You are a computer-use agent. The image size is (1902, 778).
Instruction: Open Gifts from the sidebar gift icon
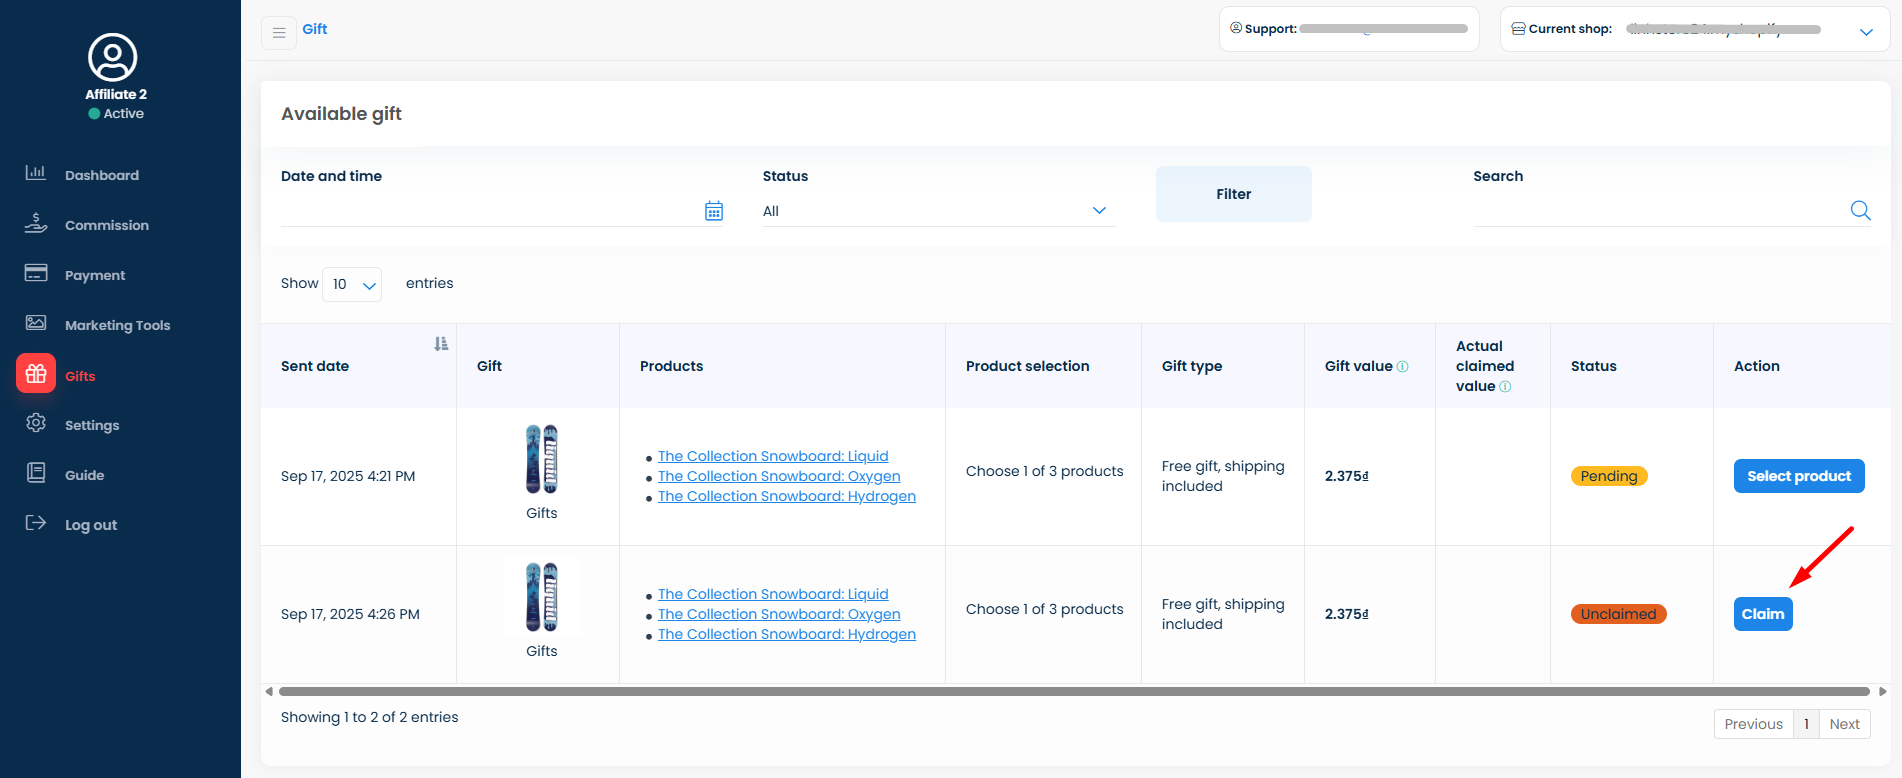pyautogui.click(x=36, y=374)
